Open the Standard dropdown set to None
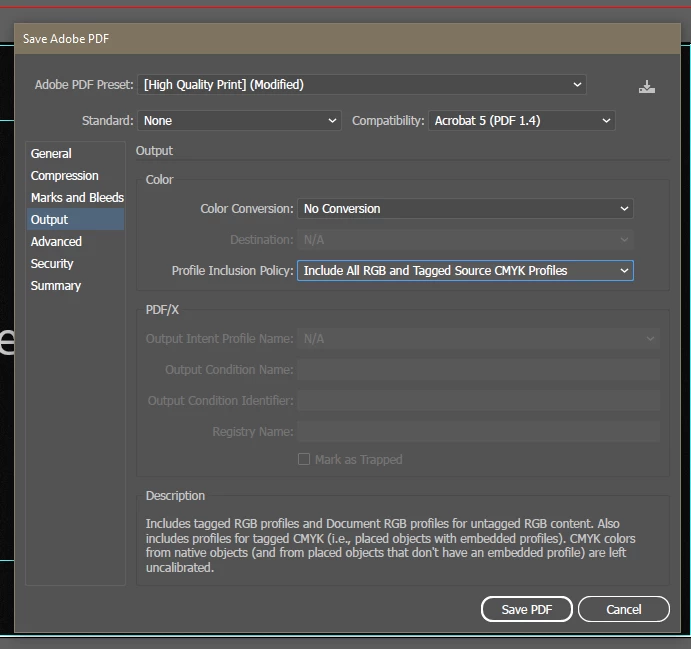Screen dimensions: 691x649 239,121
